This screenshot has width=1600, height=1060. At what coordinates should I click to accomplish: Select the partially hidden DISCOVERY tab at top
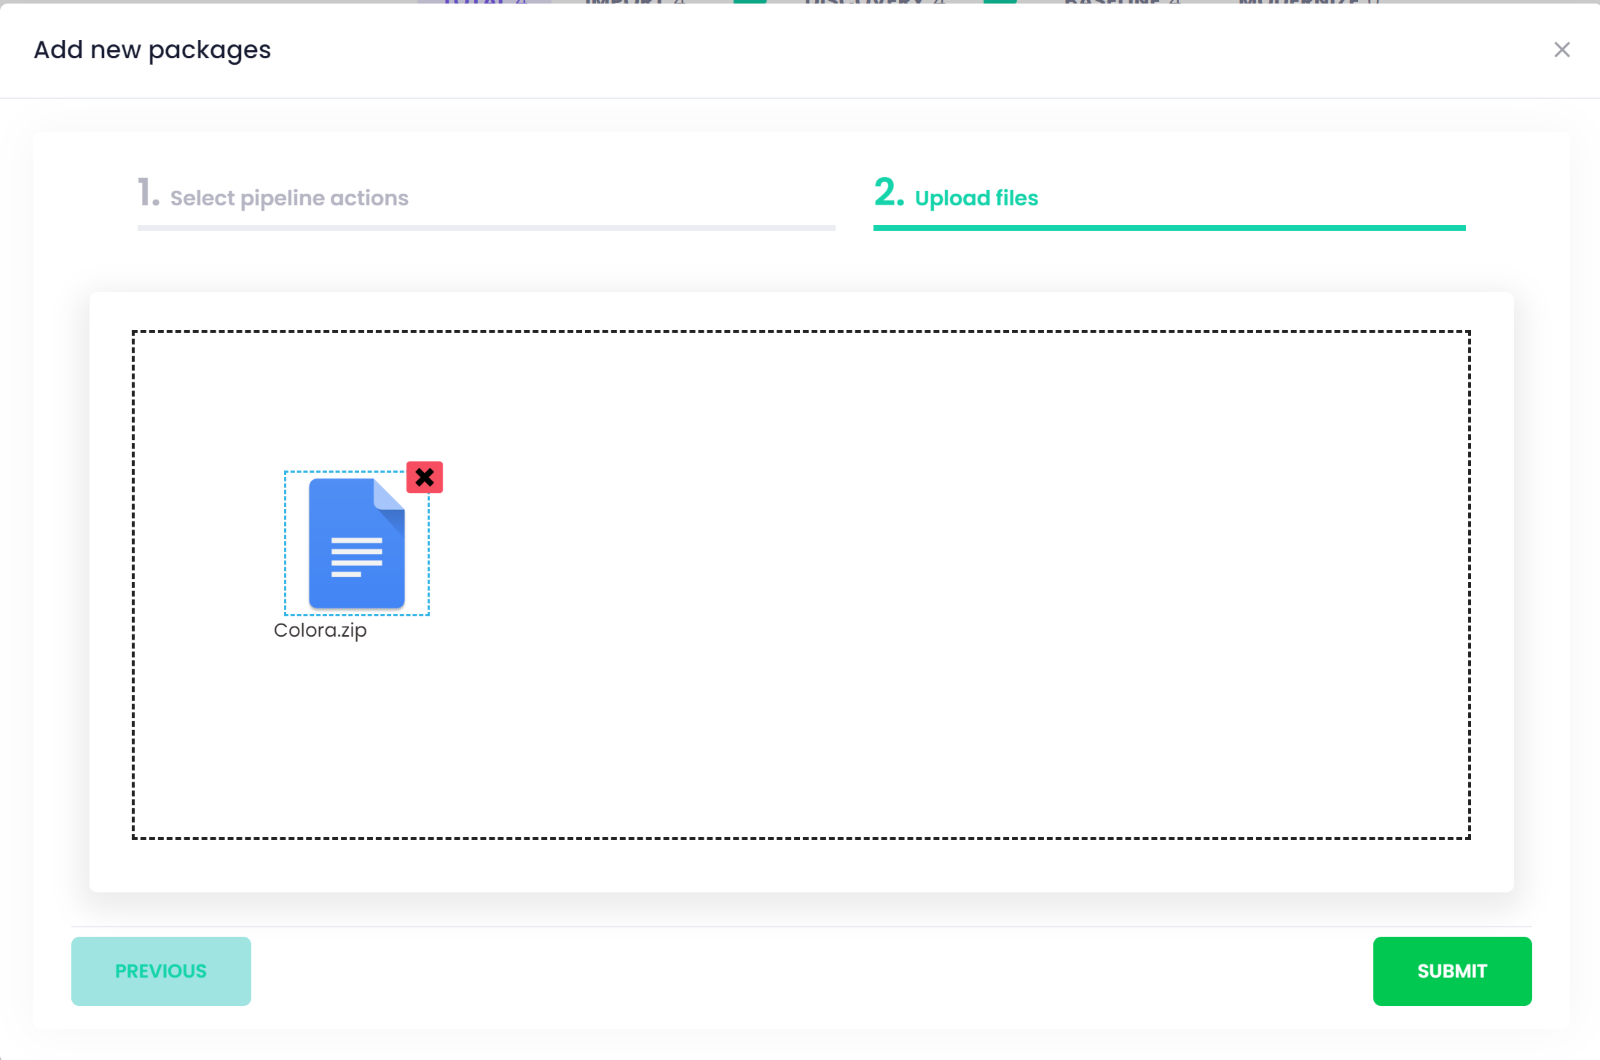(874, 3)
